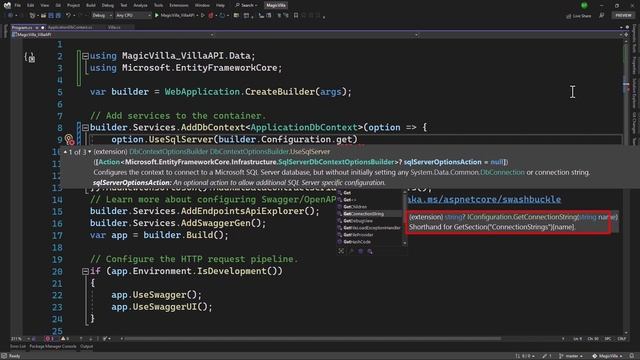Show previous overload using the up arrow
The height and width of the screenshot is (360, 640).
[x=65, y=152]
